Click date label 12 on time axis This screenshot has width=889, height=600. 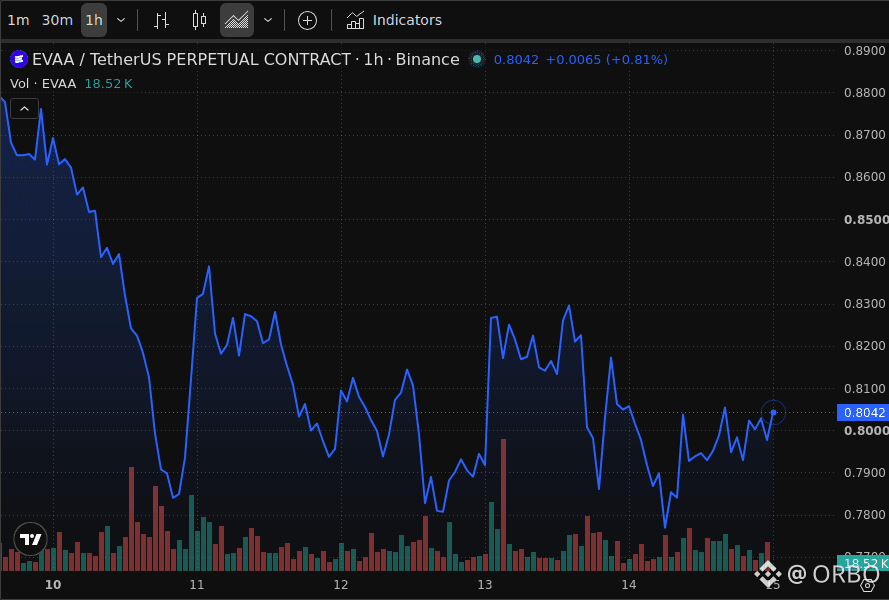click(x=341, y=585)
